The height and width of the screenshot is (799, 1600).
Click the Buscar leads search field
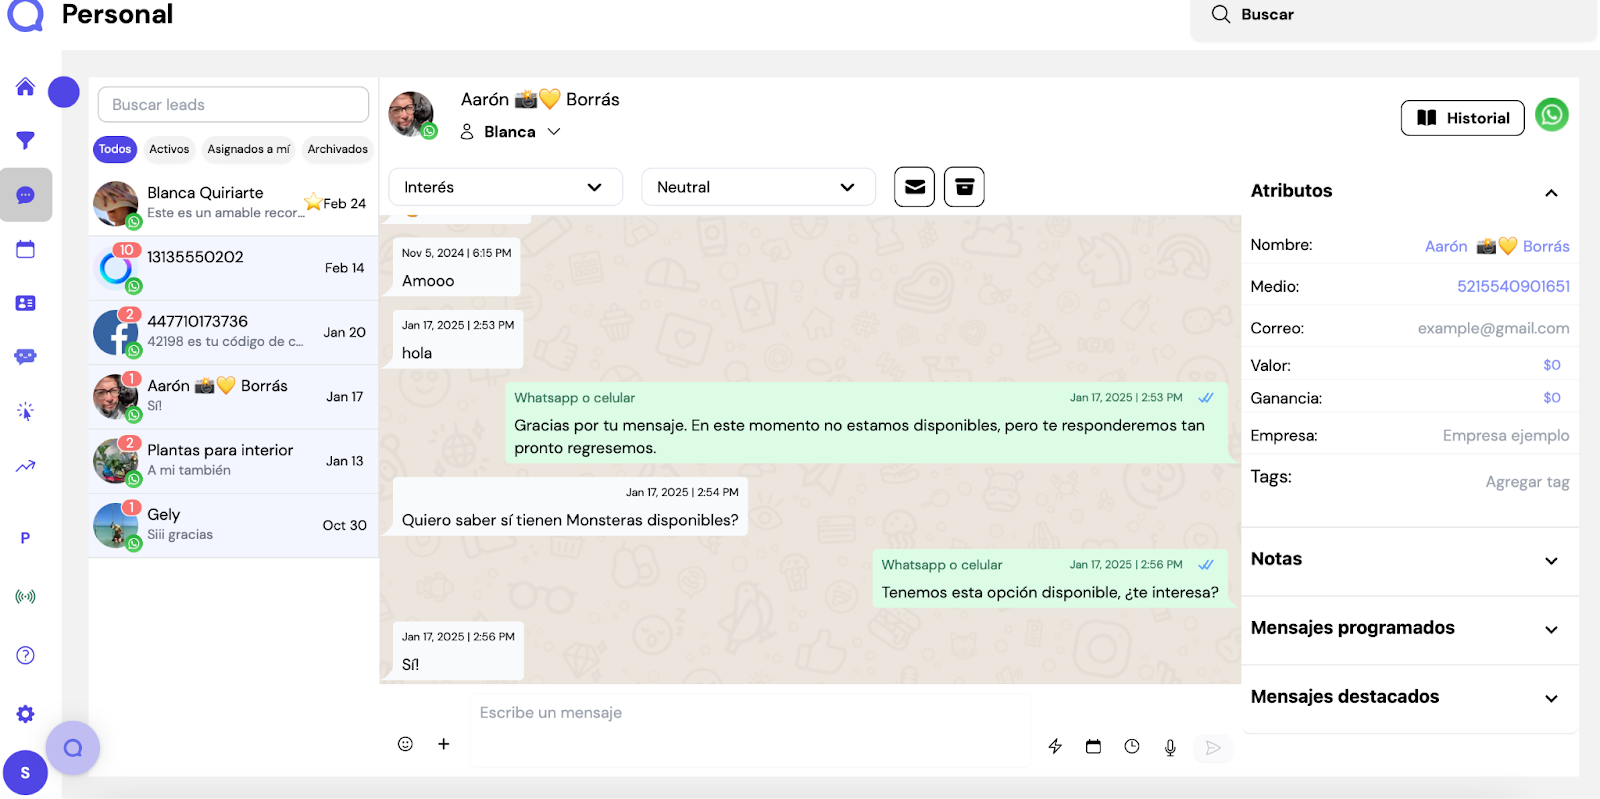pyautogui.click(x=233, y=104)
